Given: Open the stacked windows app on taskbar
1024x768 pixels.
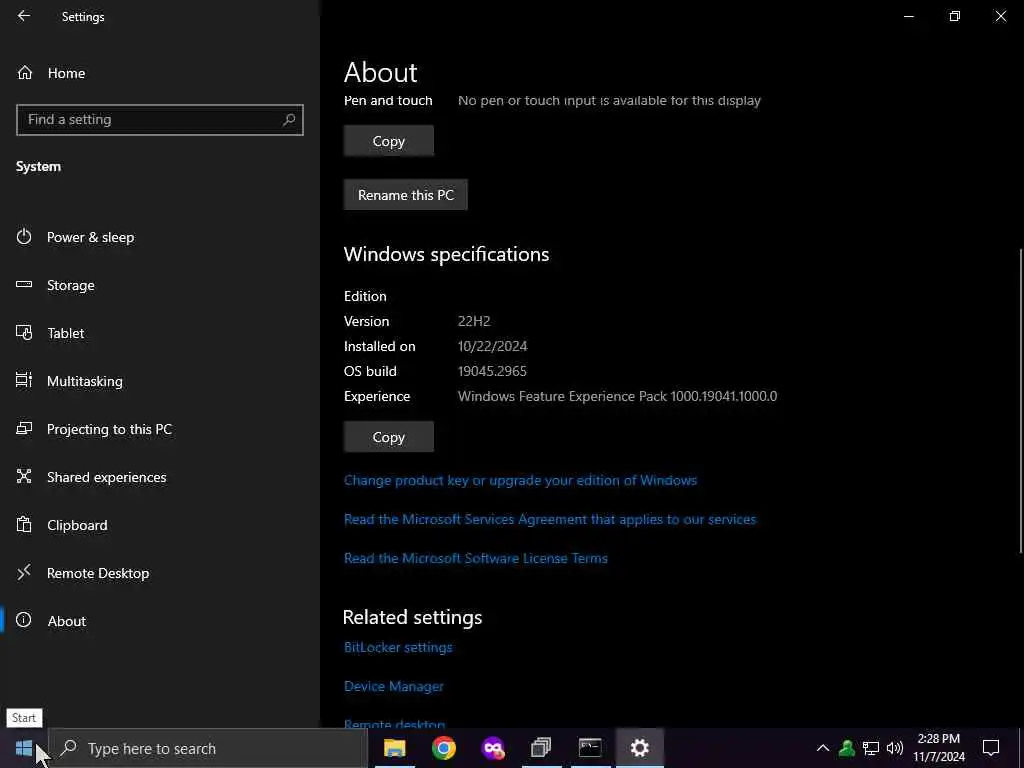Looking at the screenshot, I should tap(541, 748).
